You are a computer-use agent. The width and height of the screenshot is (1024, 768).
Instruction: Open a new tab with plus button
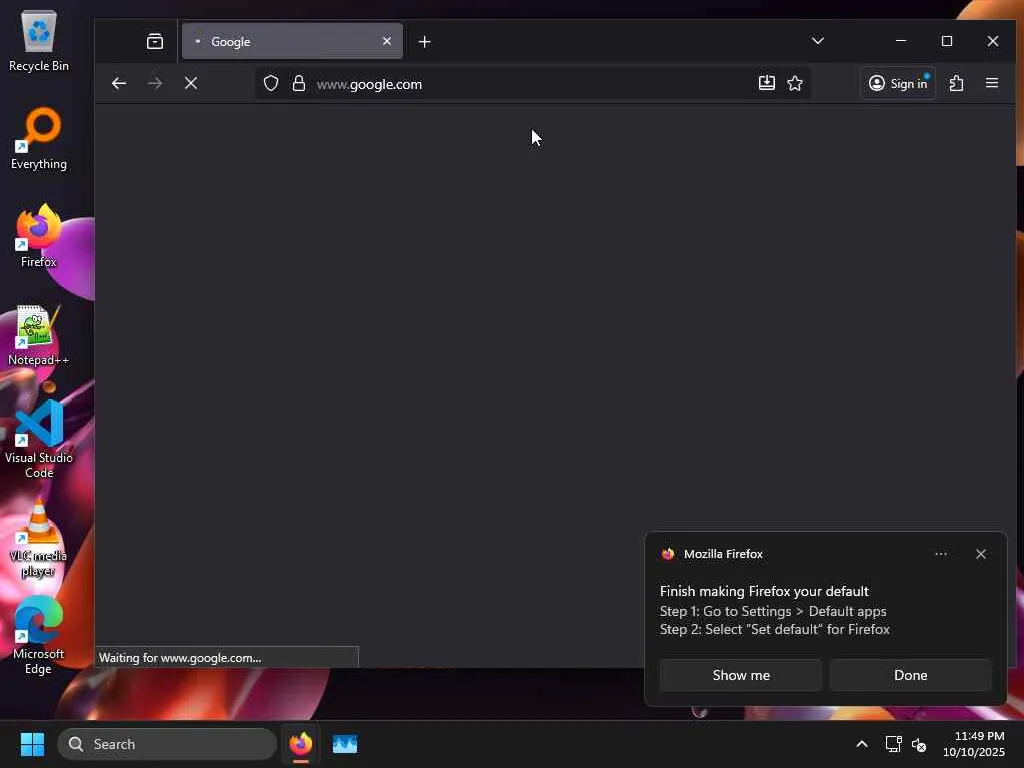(x=424, y=42)
